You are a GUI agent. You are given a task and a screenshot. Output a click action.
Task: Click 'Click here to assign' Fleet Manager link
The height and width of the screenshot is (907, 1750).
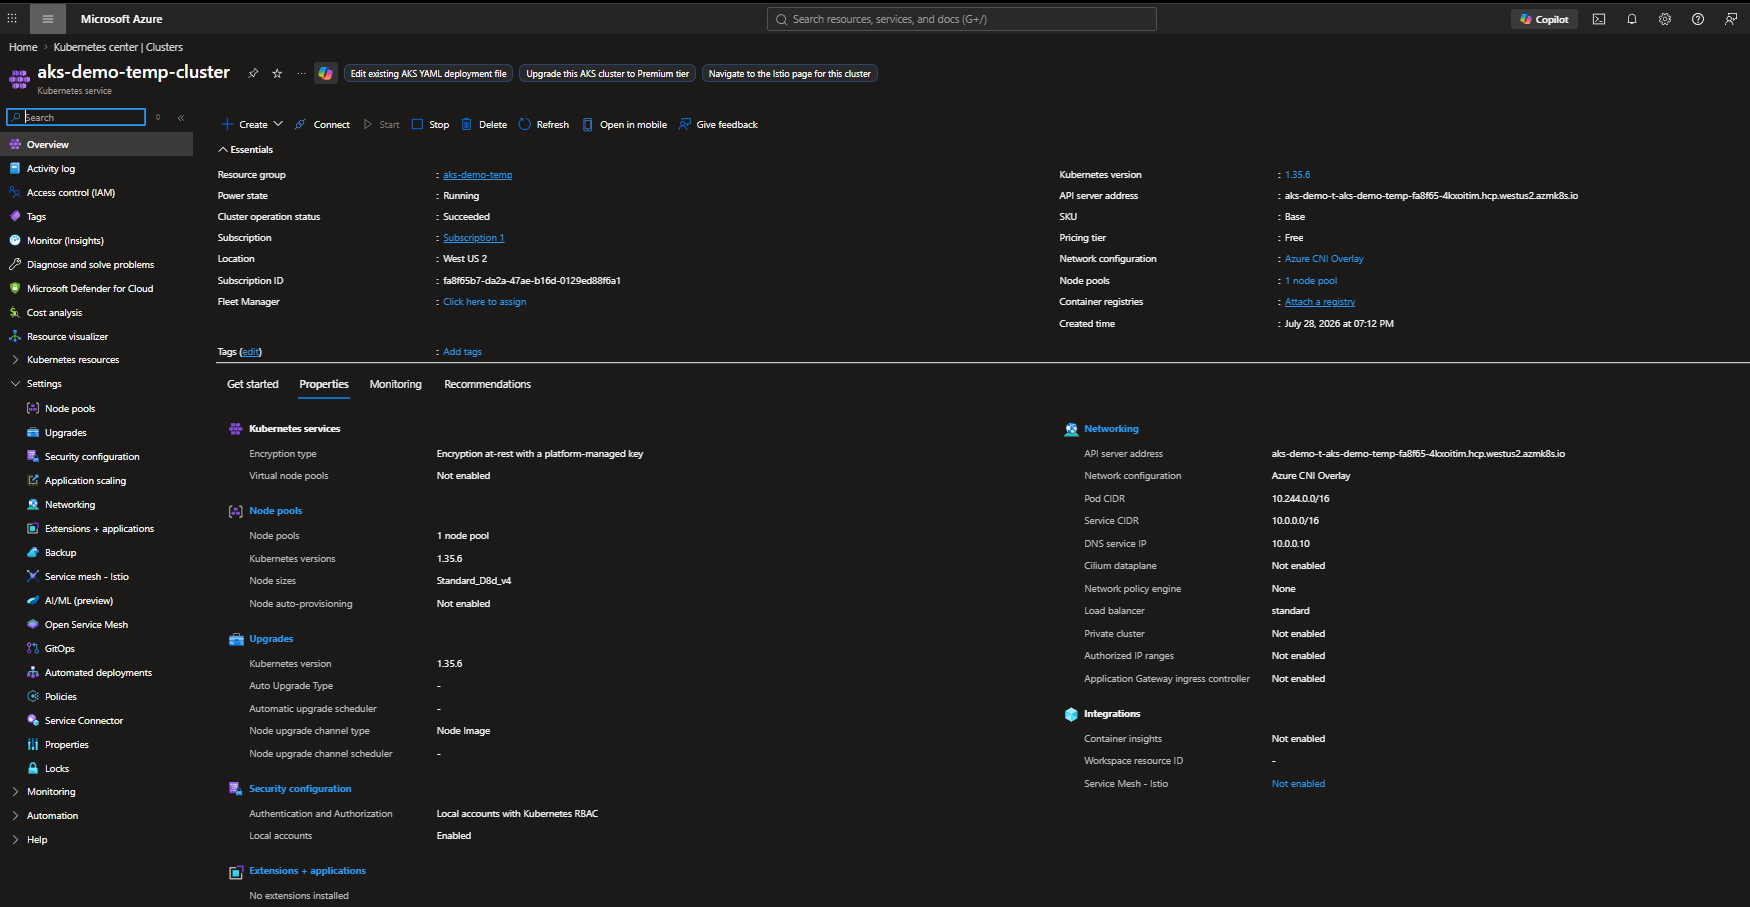click(484, 302)
